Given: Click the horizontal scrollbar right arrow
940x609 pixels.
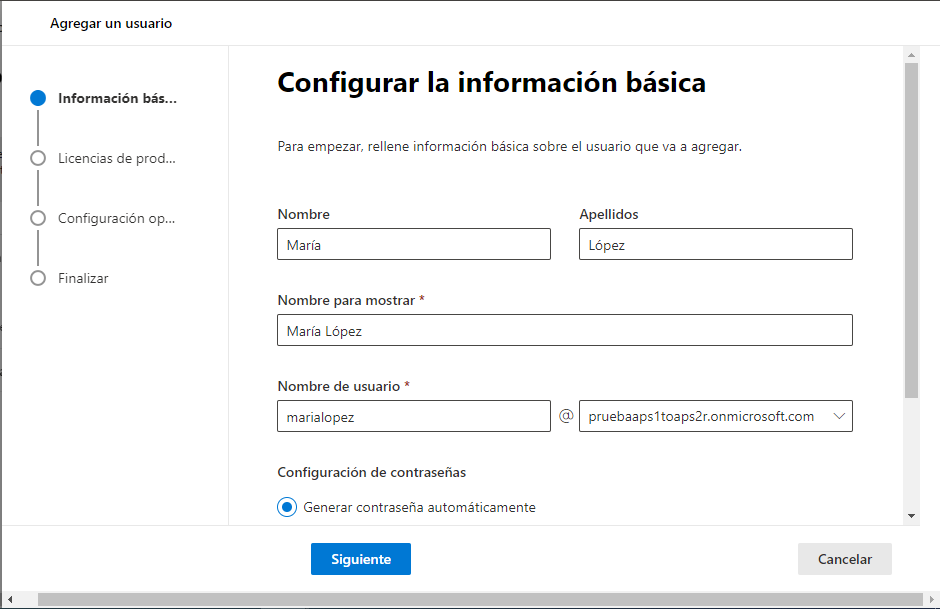Looking at the screenshot, I should tap(932, 599).
